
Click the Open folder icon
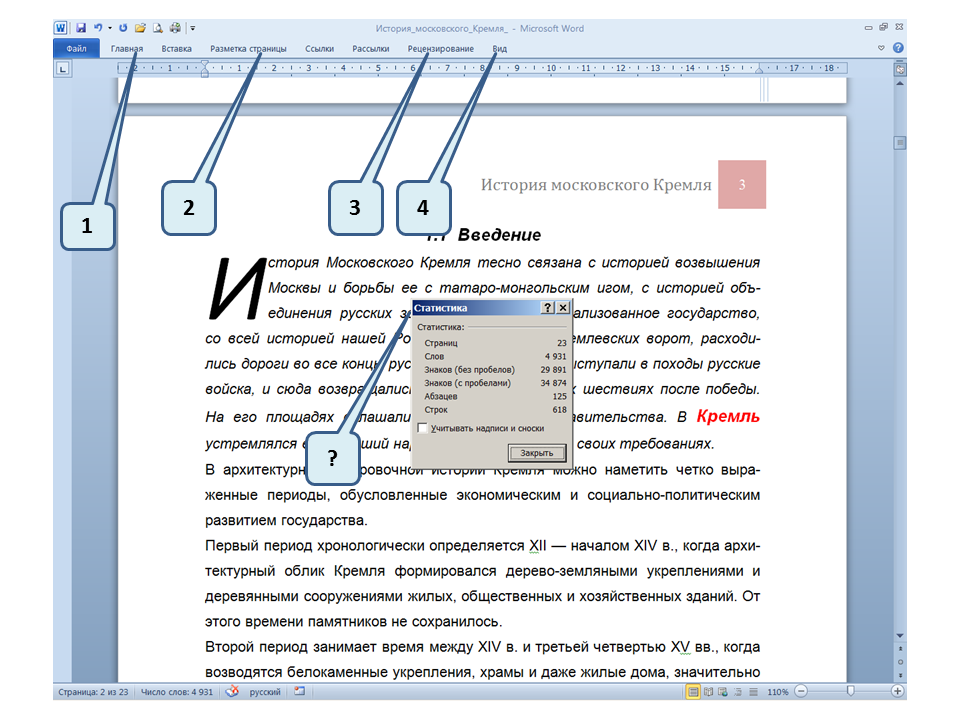[140, 29]
